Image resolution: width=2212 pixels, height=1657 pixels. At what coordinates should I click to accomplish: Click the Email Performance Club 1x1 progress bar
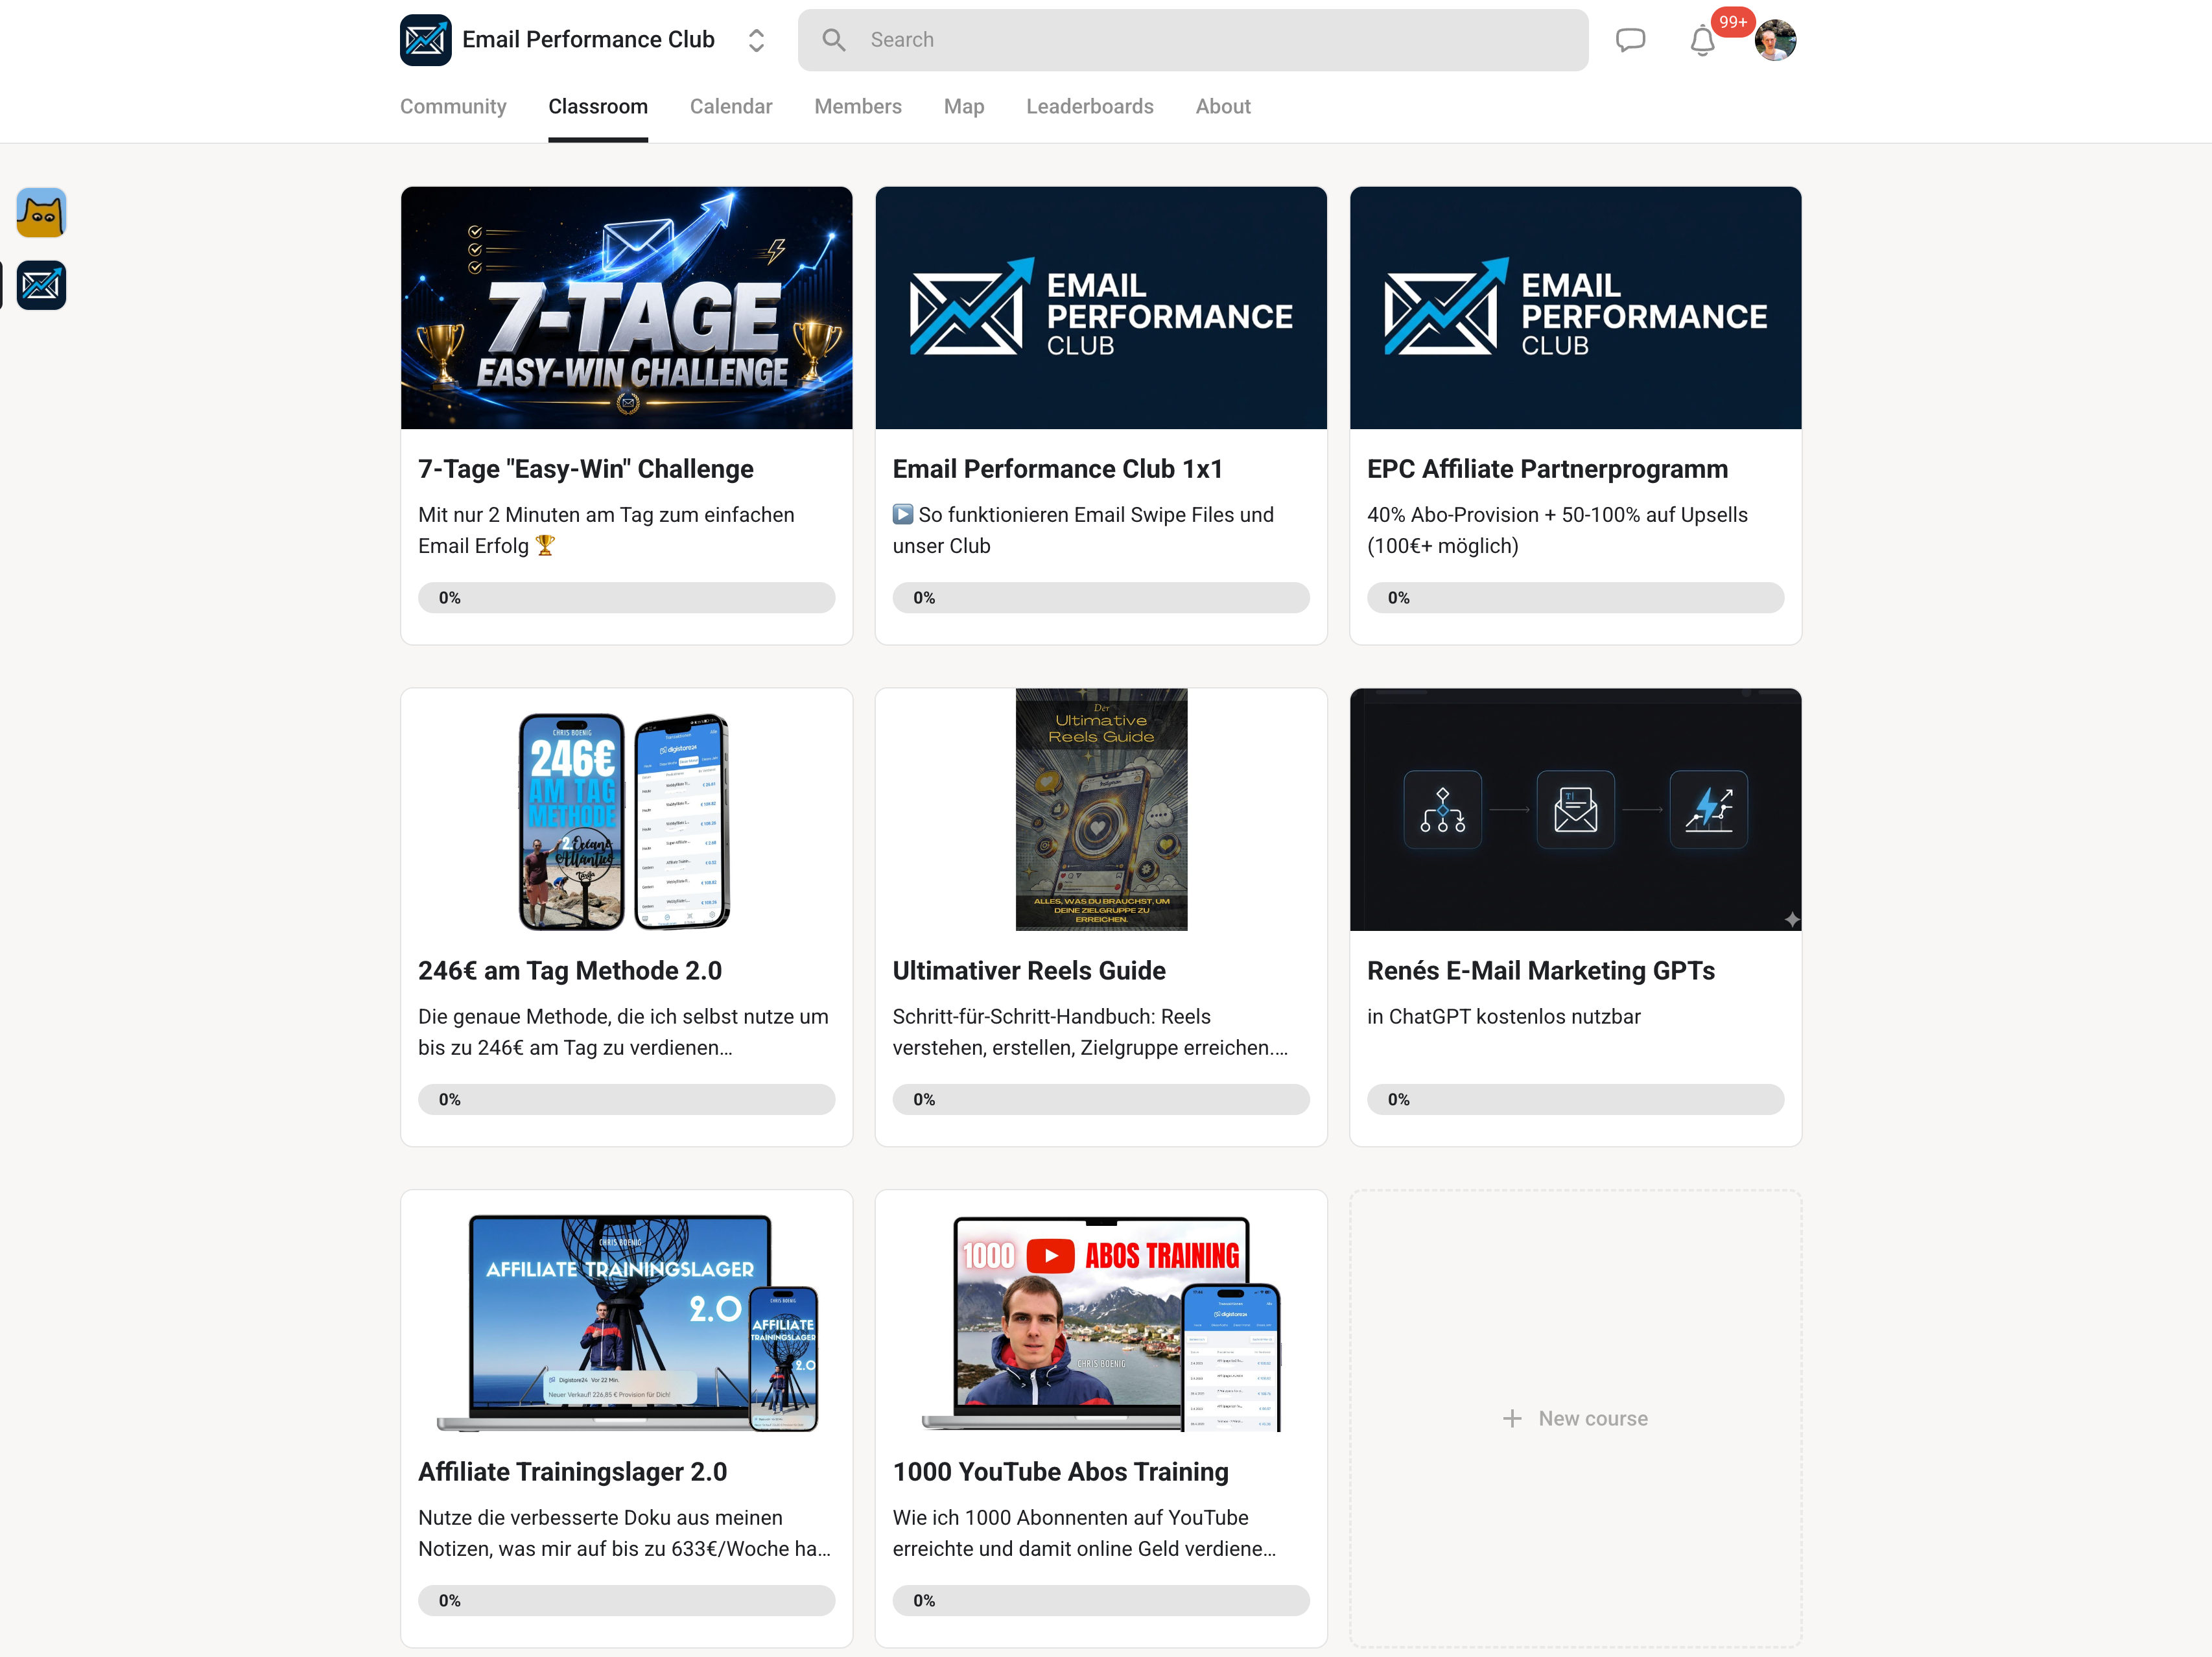[x=1101, y=598]
